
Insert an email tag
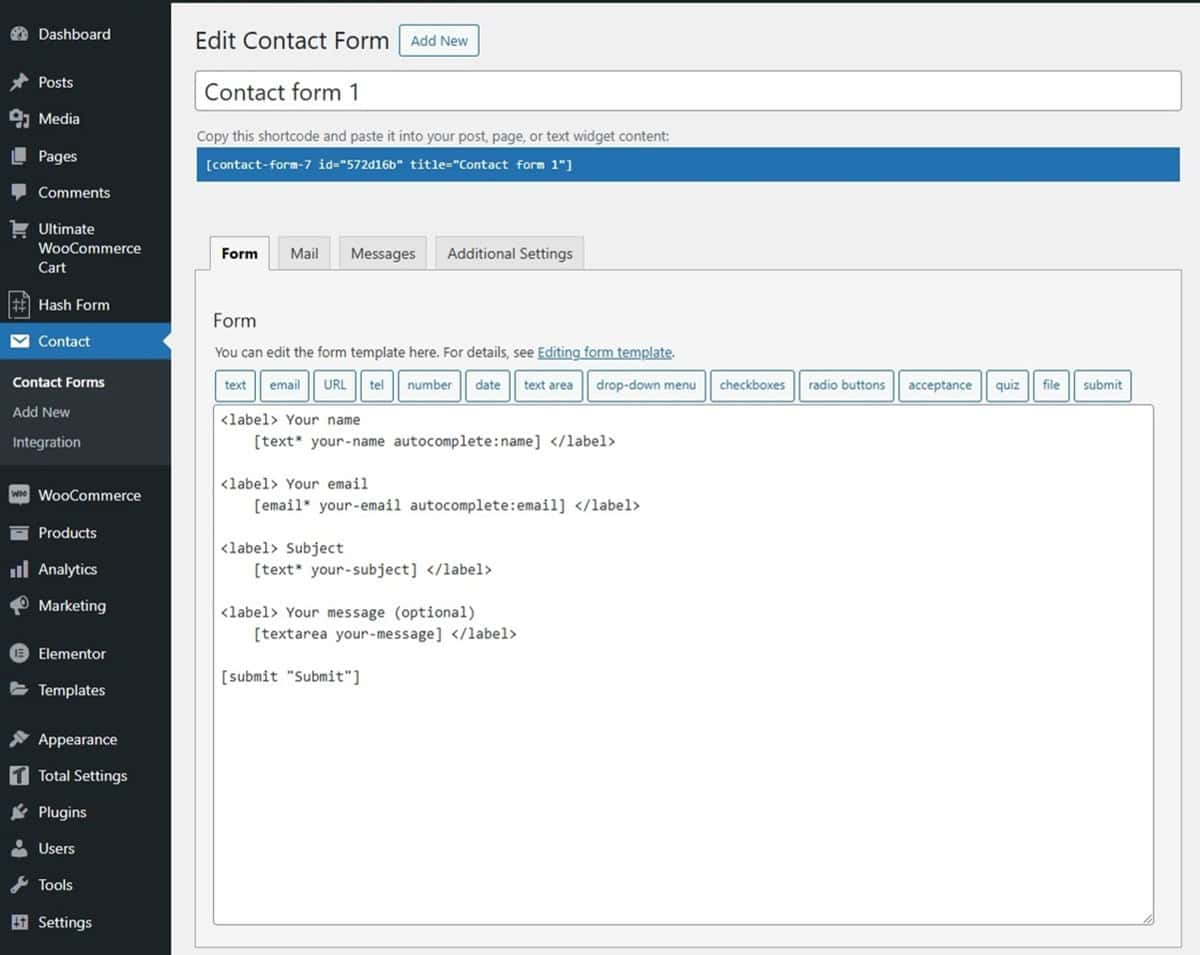click(285, 385)
